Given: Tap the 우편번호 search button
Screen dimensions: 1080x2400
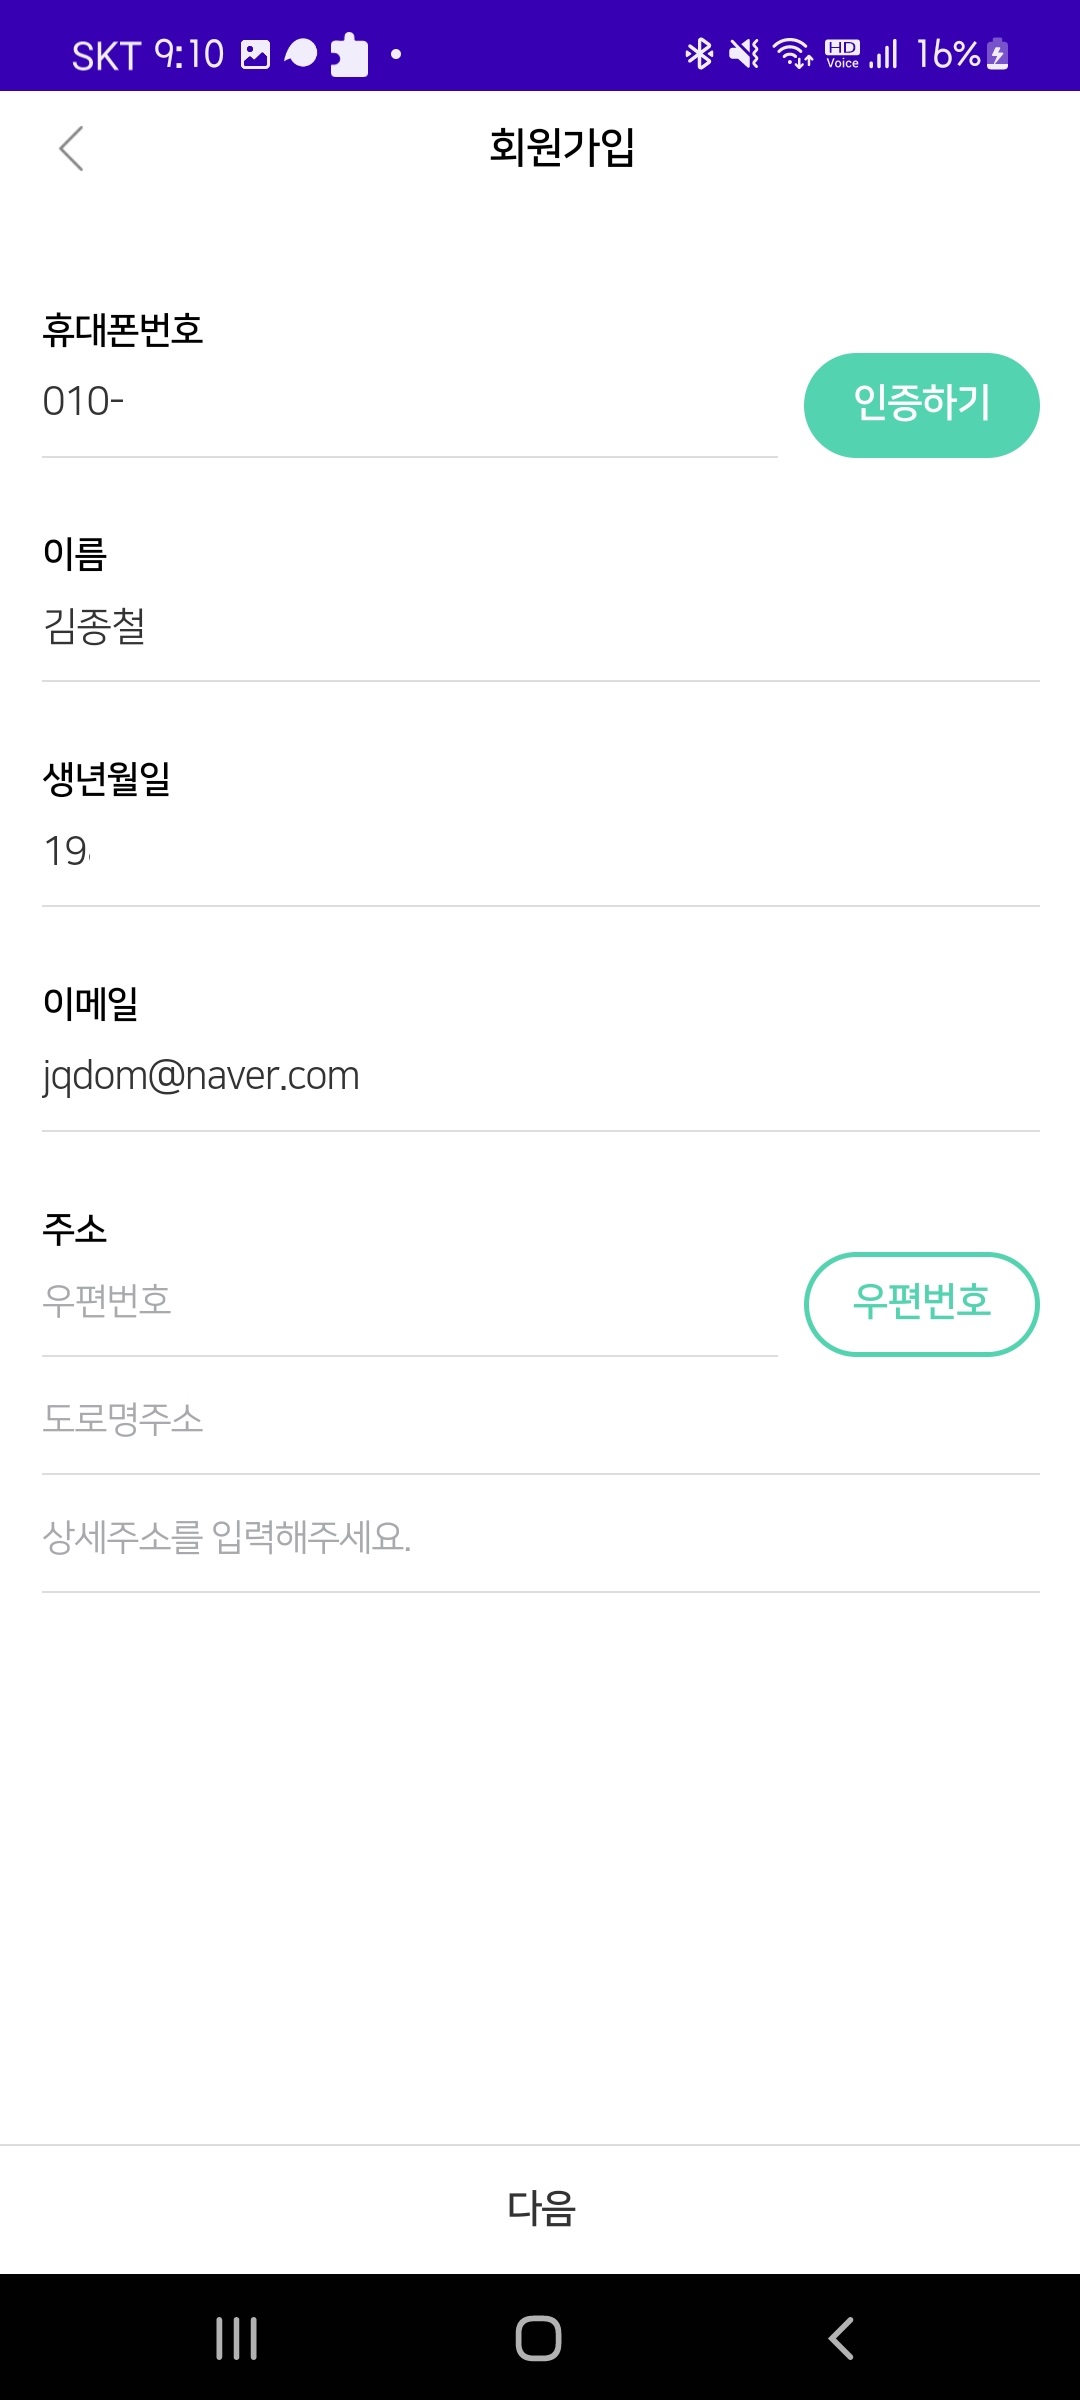Looking at the screenshot, I should coord(921,1304).
